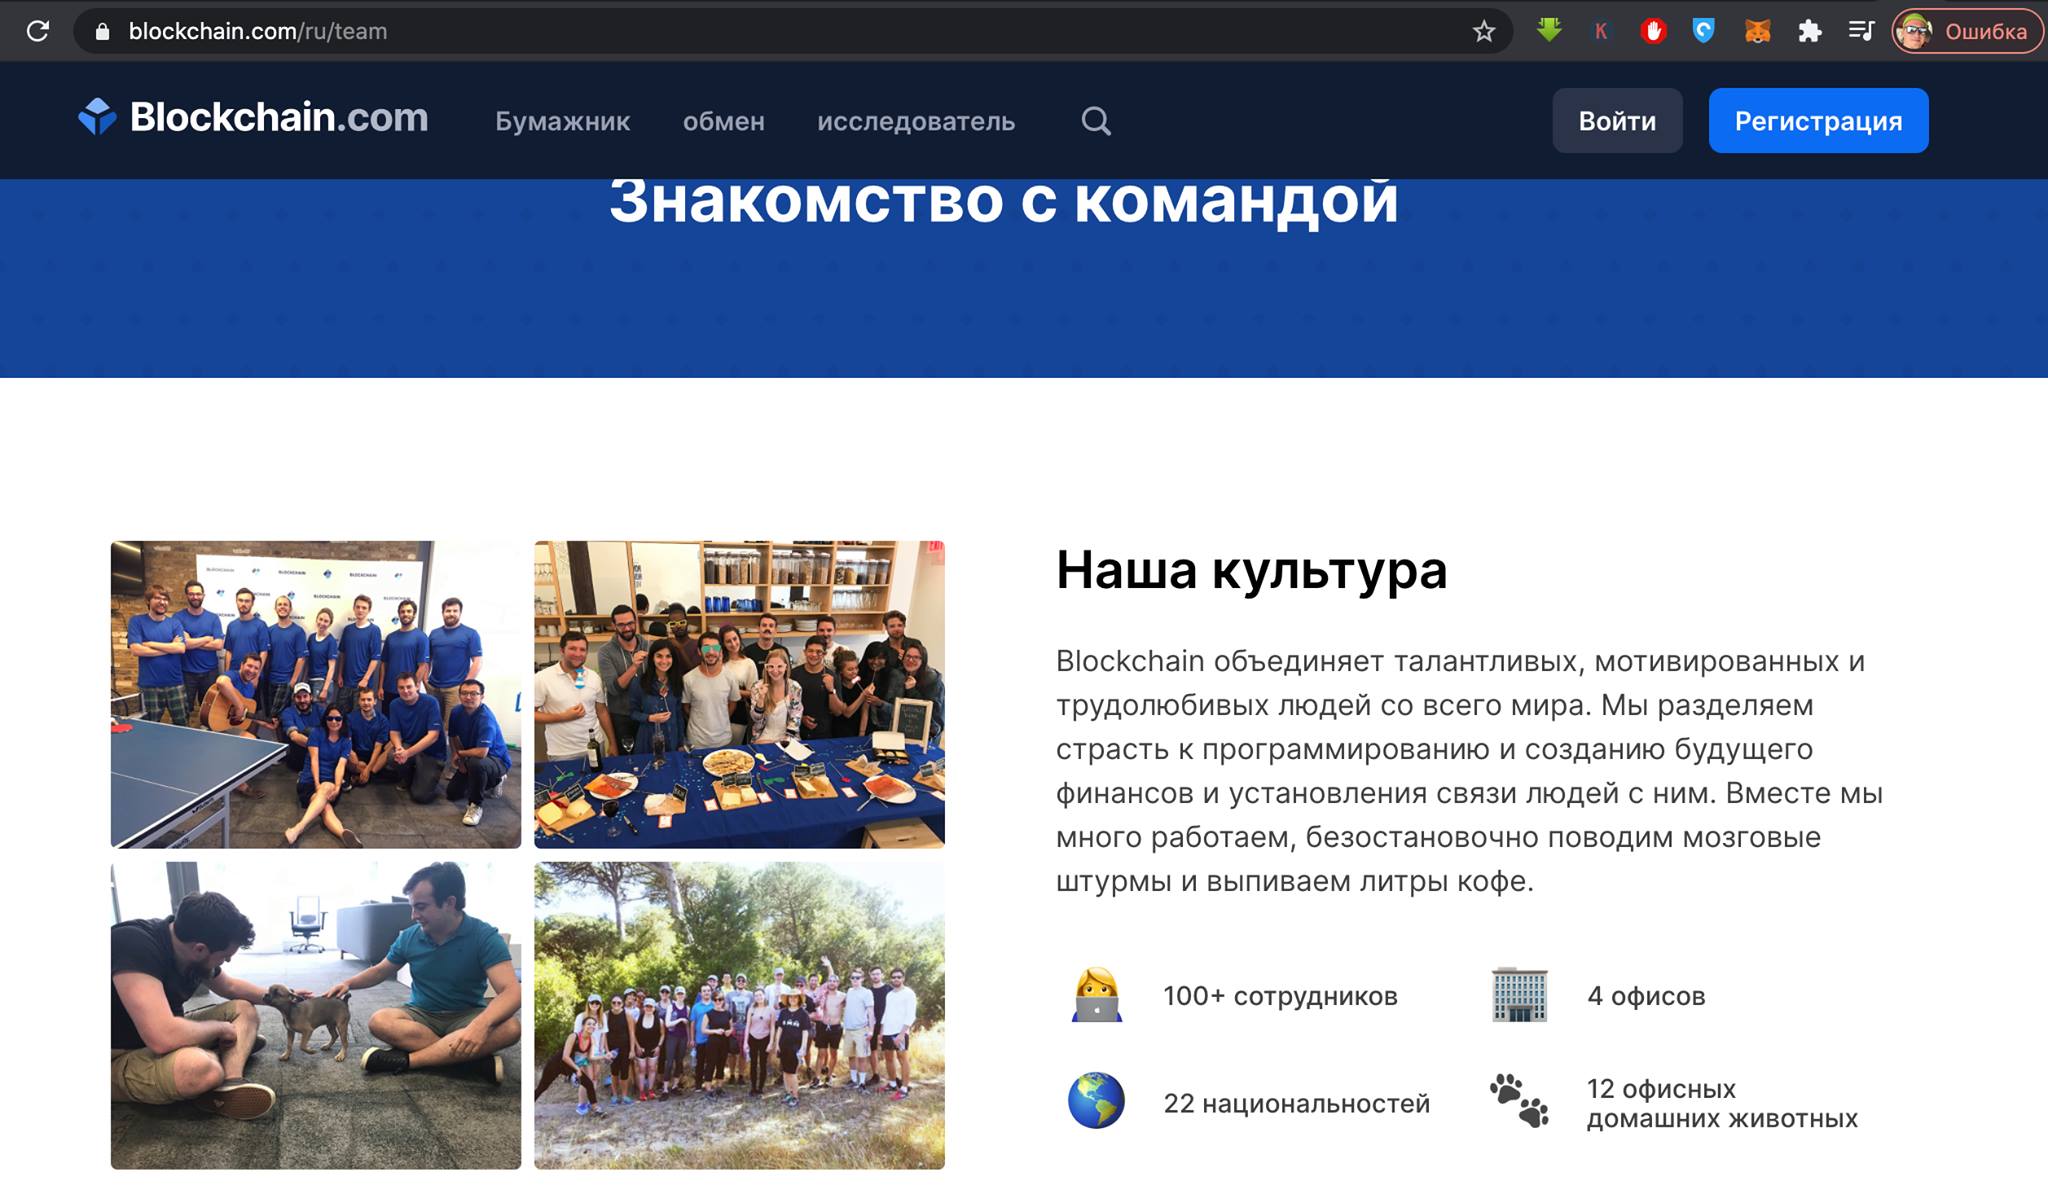Open the обмен menu item
Viewport: 2048px width, 1194px height.
click(723, 121)
